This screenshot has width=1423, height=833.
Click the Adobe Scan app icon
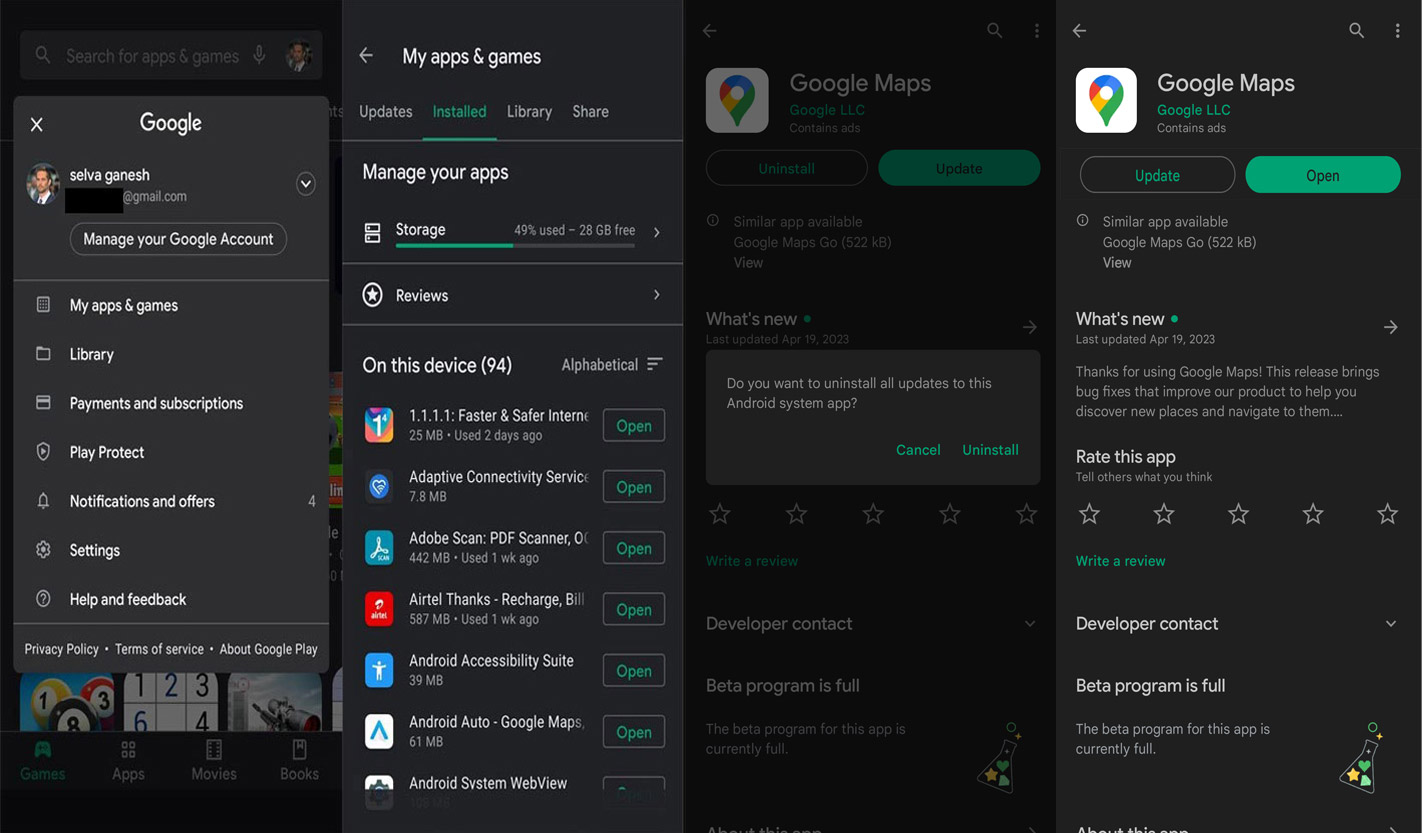click(379, 548)
